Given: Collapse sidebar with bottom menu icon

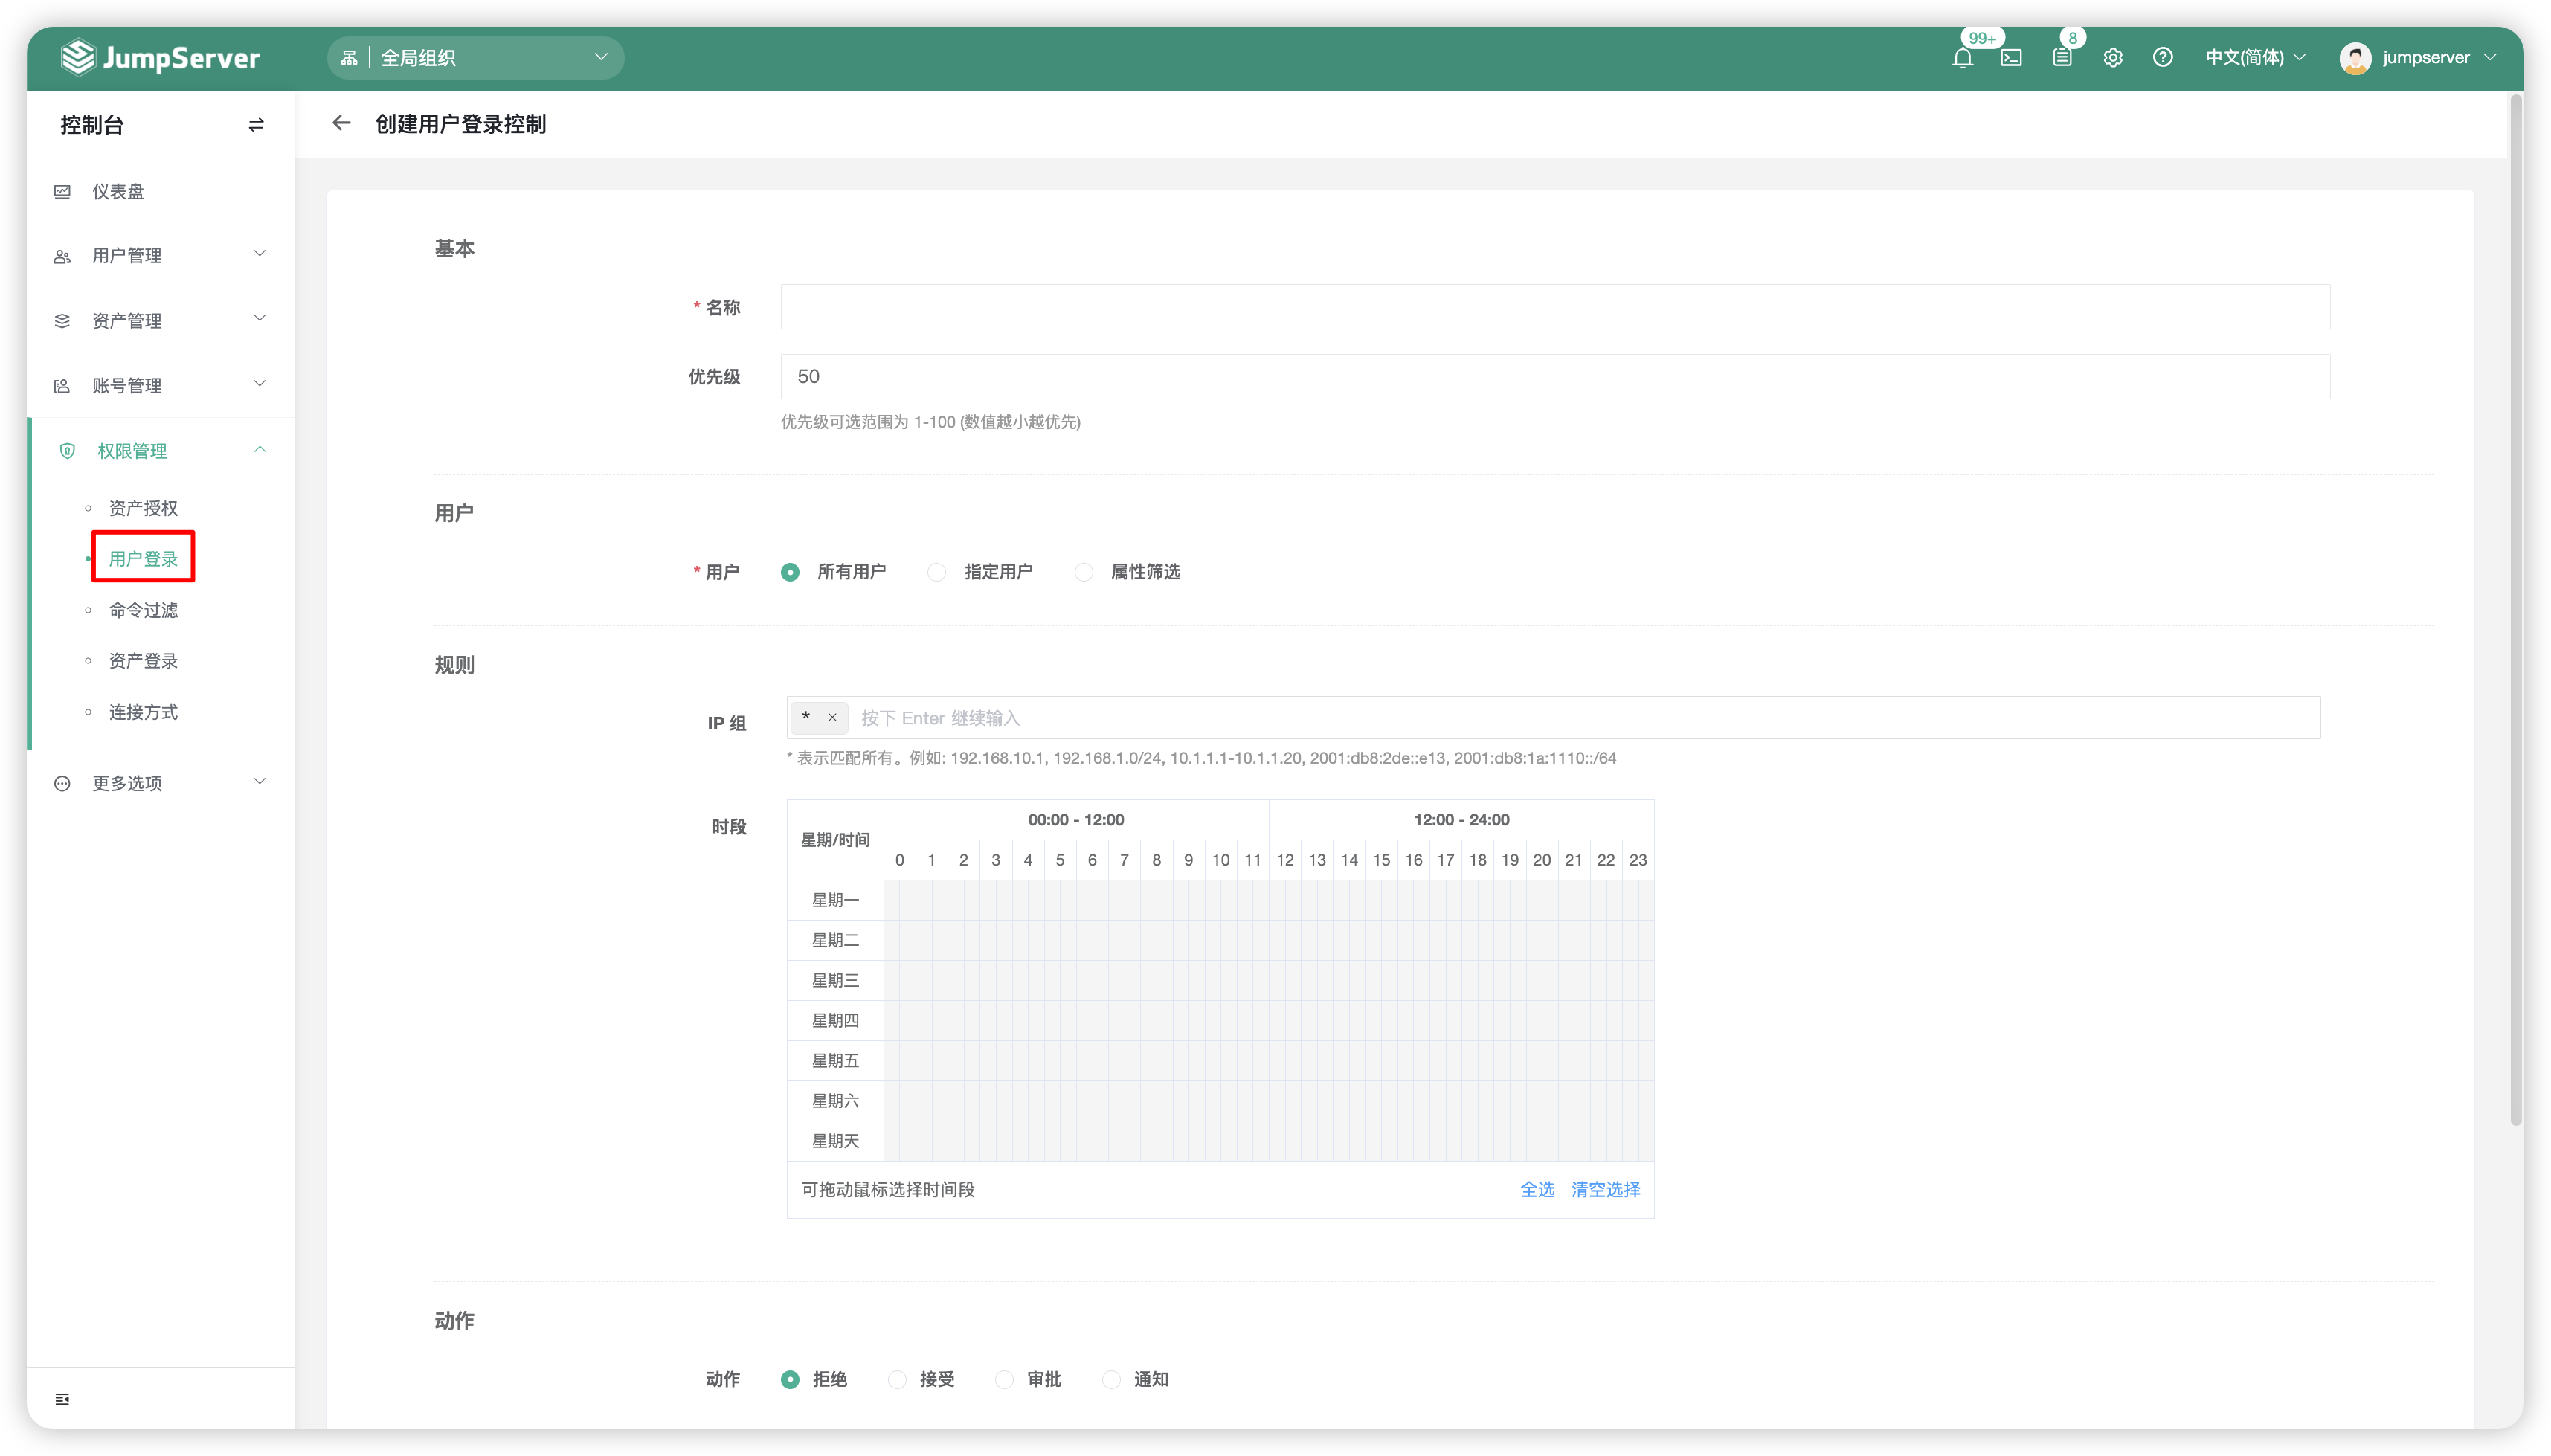Looking at the screenshot, I should [62, 1398].
